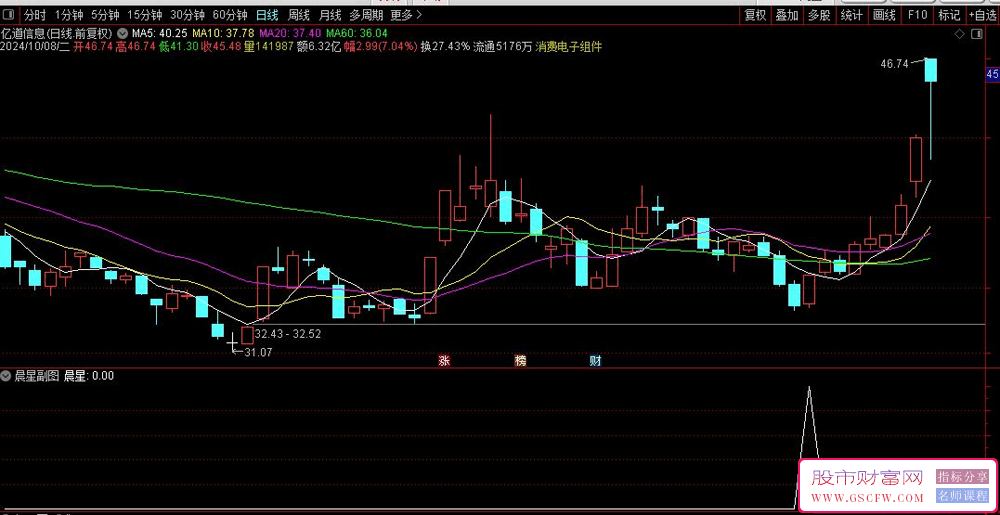Open the 统计 statistics tool
Screen dimensions: 1000x515
click(851, 15)
